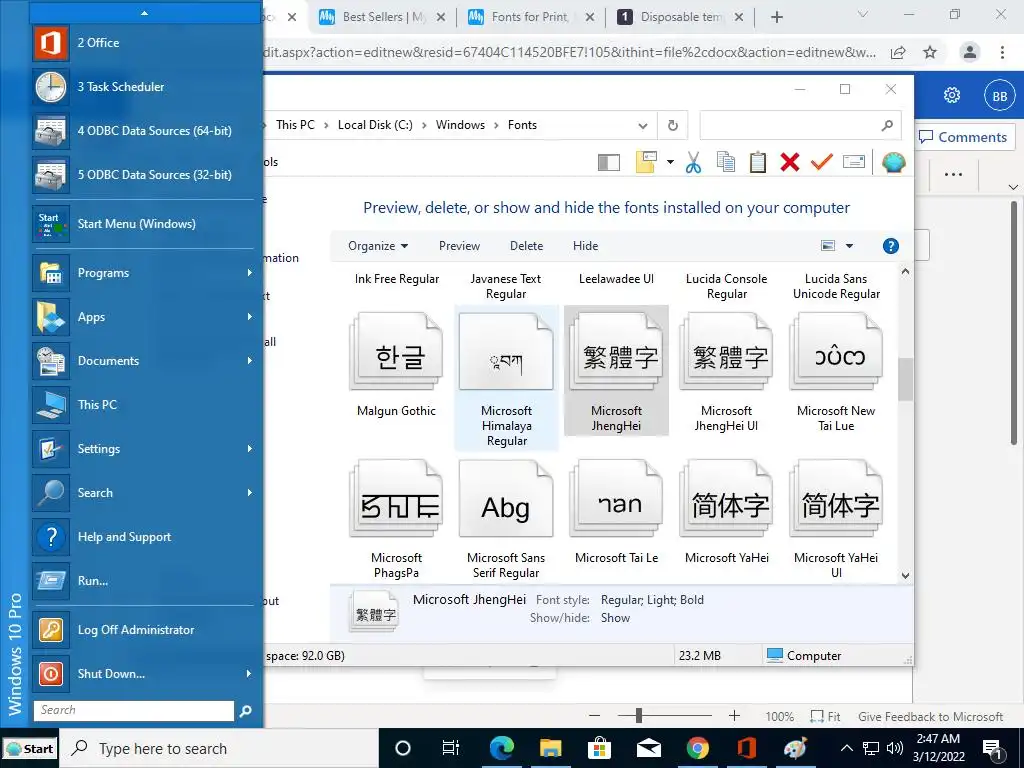Viewport: 1024px width, 768px height.
Task: Open the Documents submenu
Action: (147, 360)
